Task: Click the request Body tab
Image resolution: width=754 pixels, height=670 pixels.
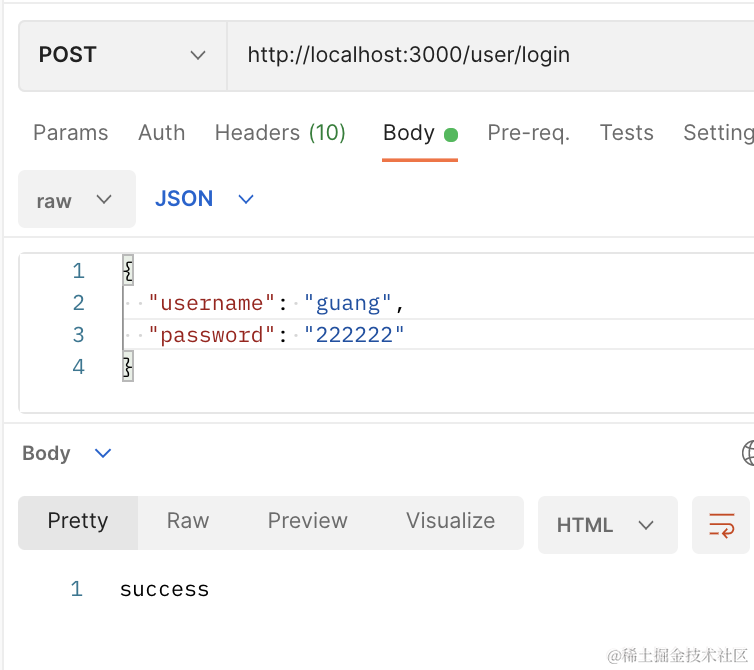Action: pyautogui.click(x=409, y=133)
